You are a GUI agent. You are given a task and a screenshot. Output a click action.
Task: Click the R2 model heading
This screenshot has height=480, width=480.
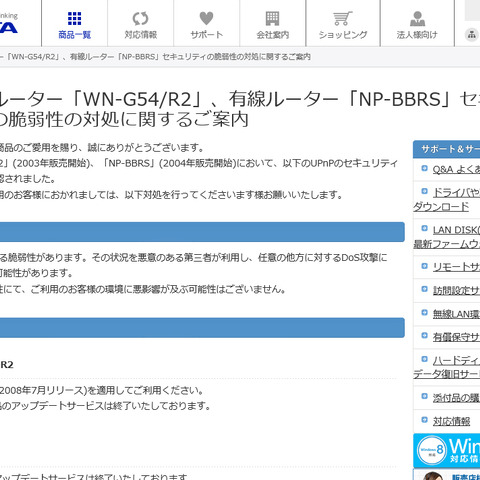[x=7, y=365]
